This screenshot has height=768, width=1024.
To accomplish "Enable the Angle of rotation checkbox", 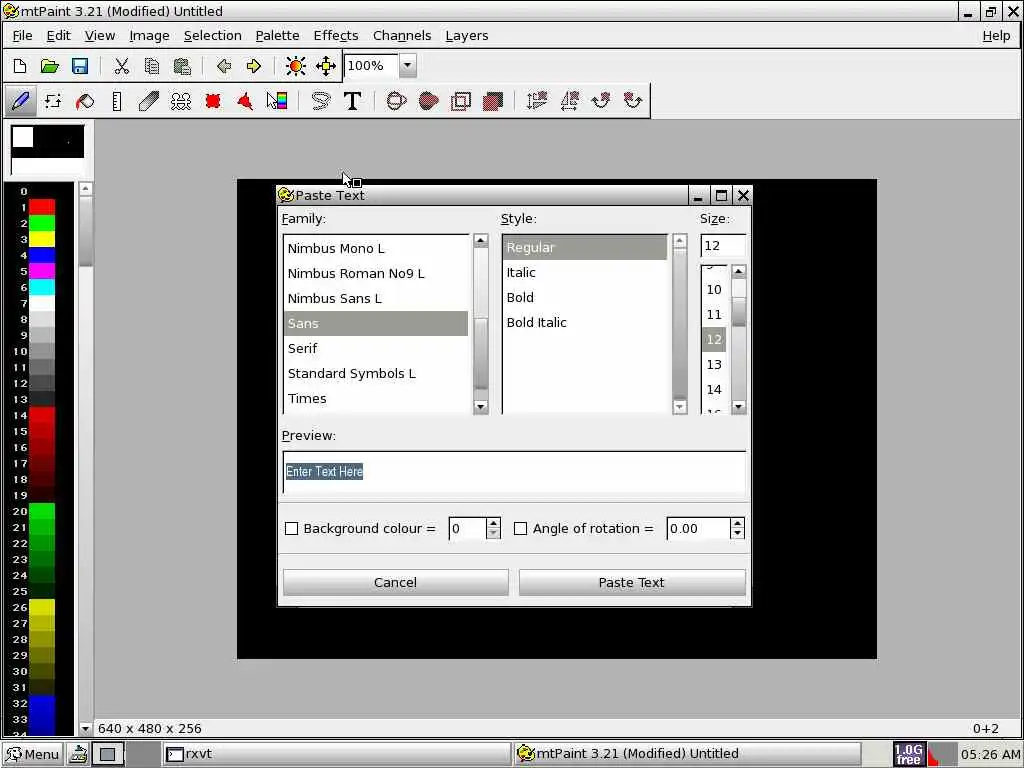I will pyautogui.click(x=520, y=528).
